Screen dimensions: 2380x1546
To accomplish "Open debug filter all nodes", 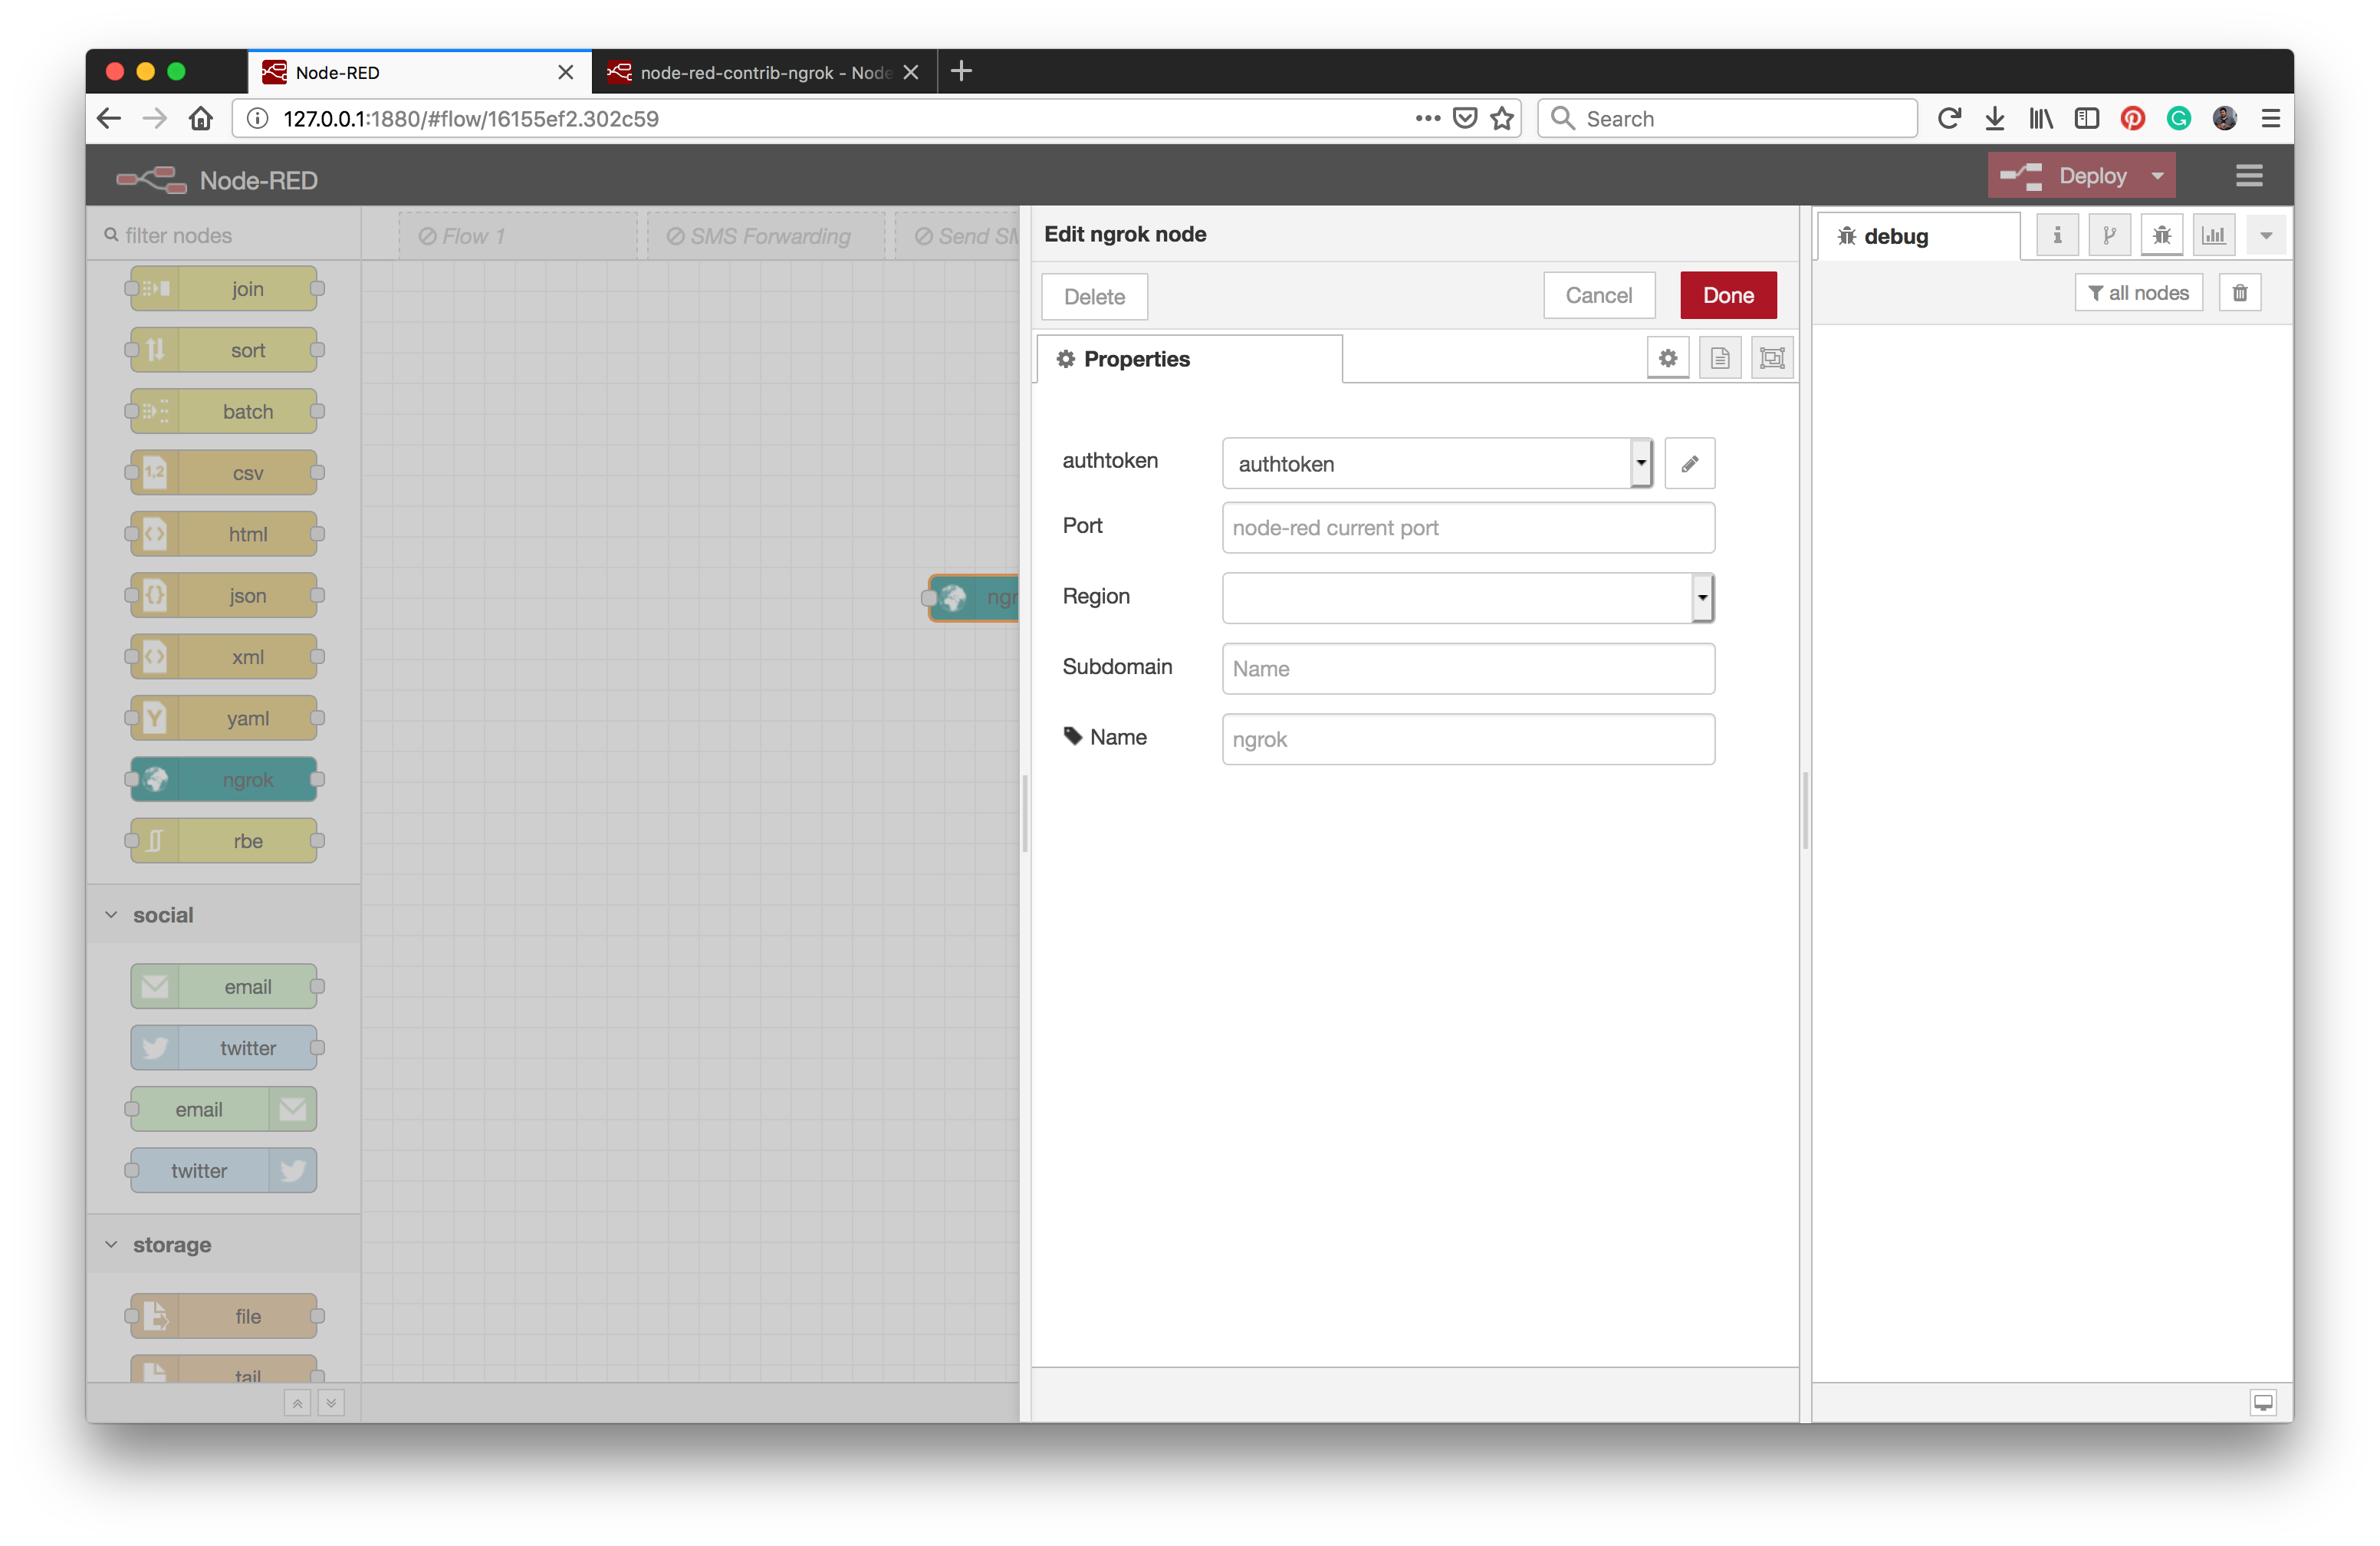I will tap(2138, 293).
